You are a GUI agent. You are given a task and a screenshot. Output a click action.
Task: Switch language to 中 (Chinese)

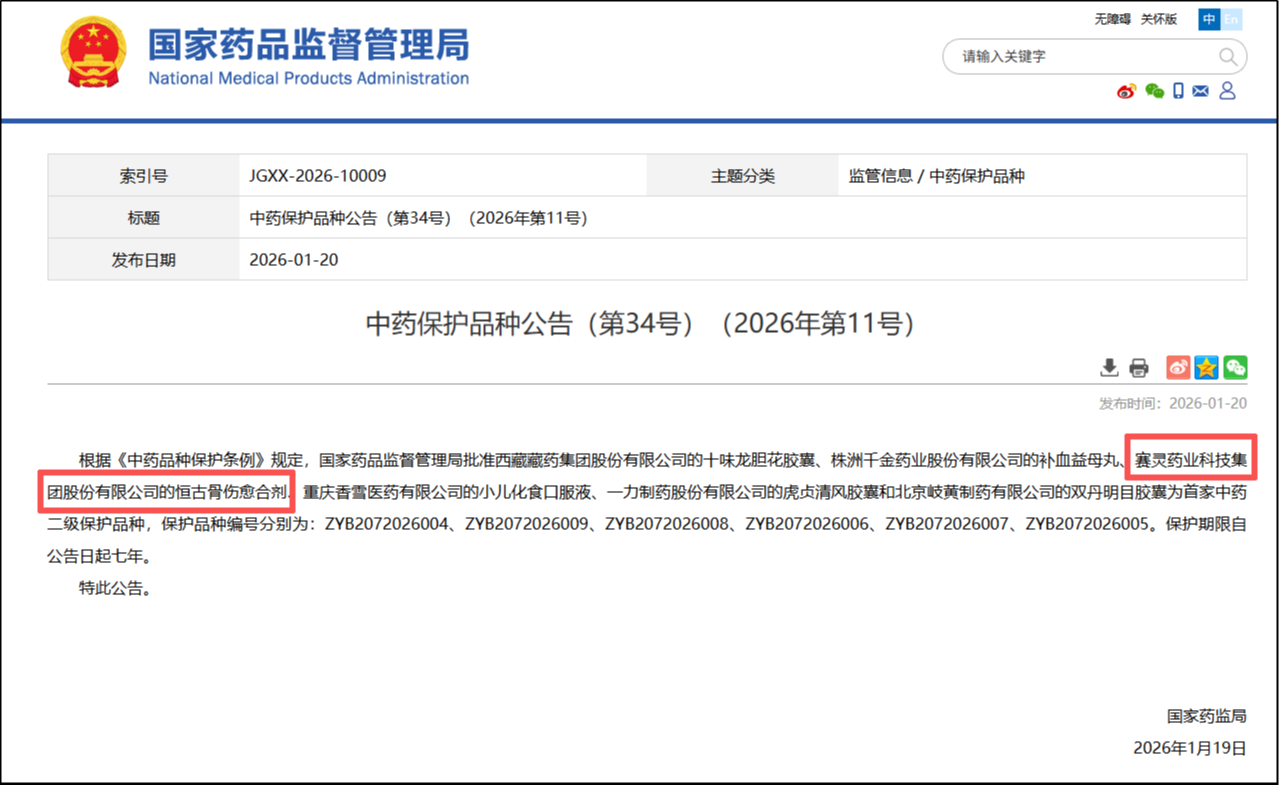pos(1209,19)
